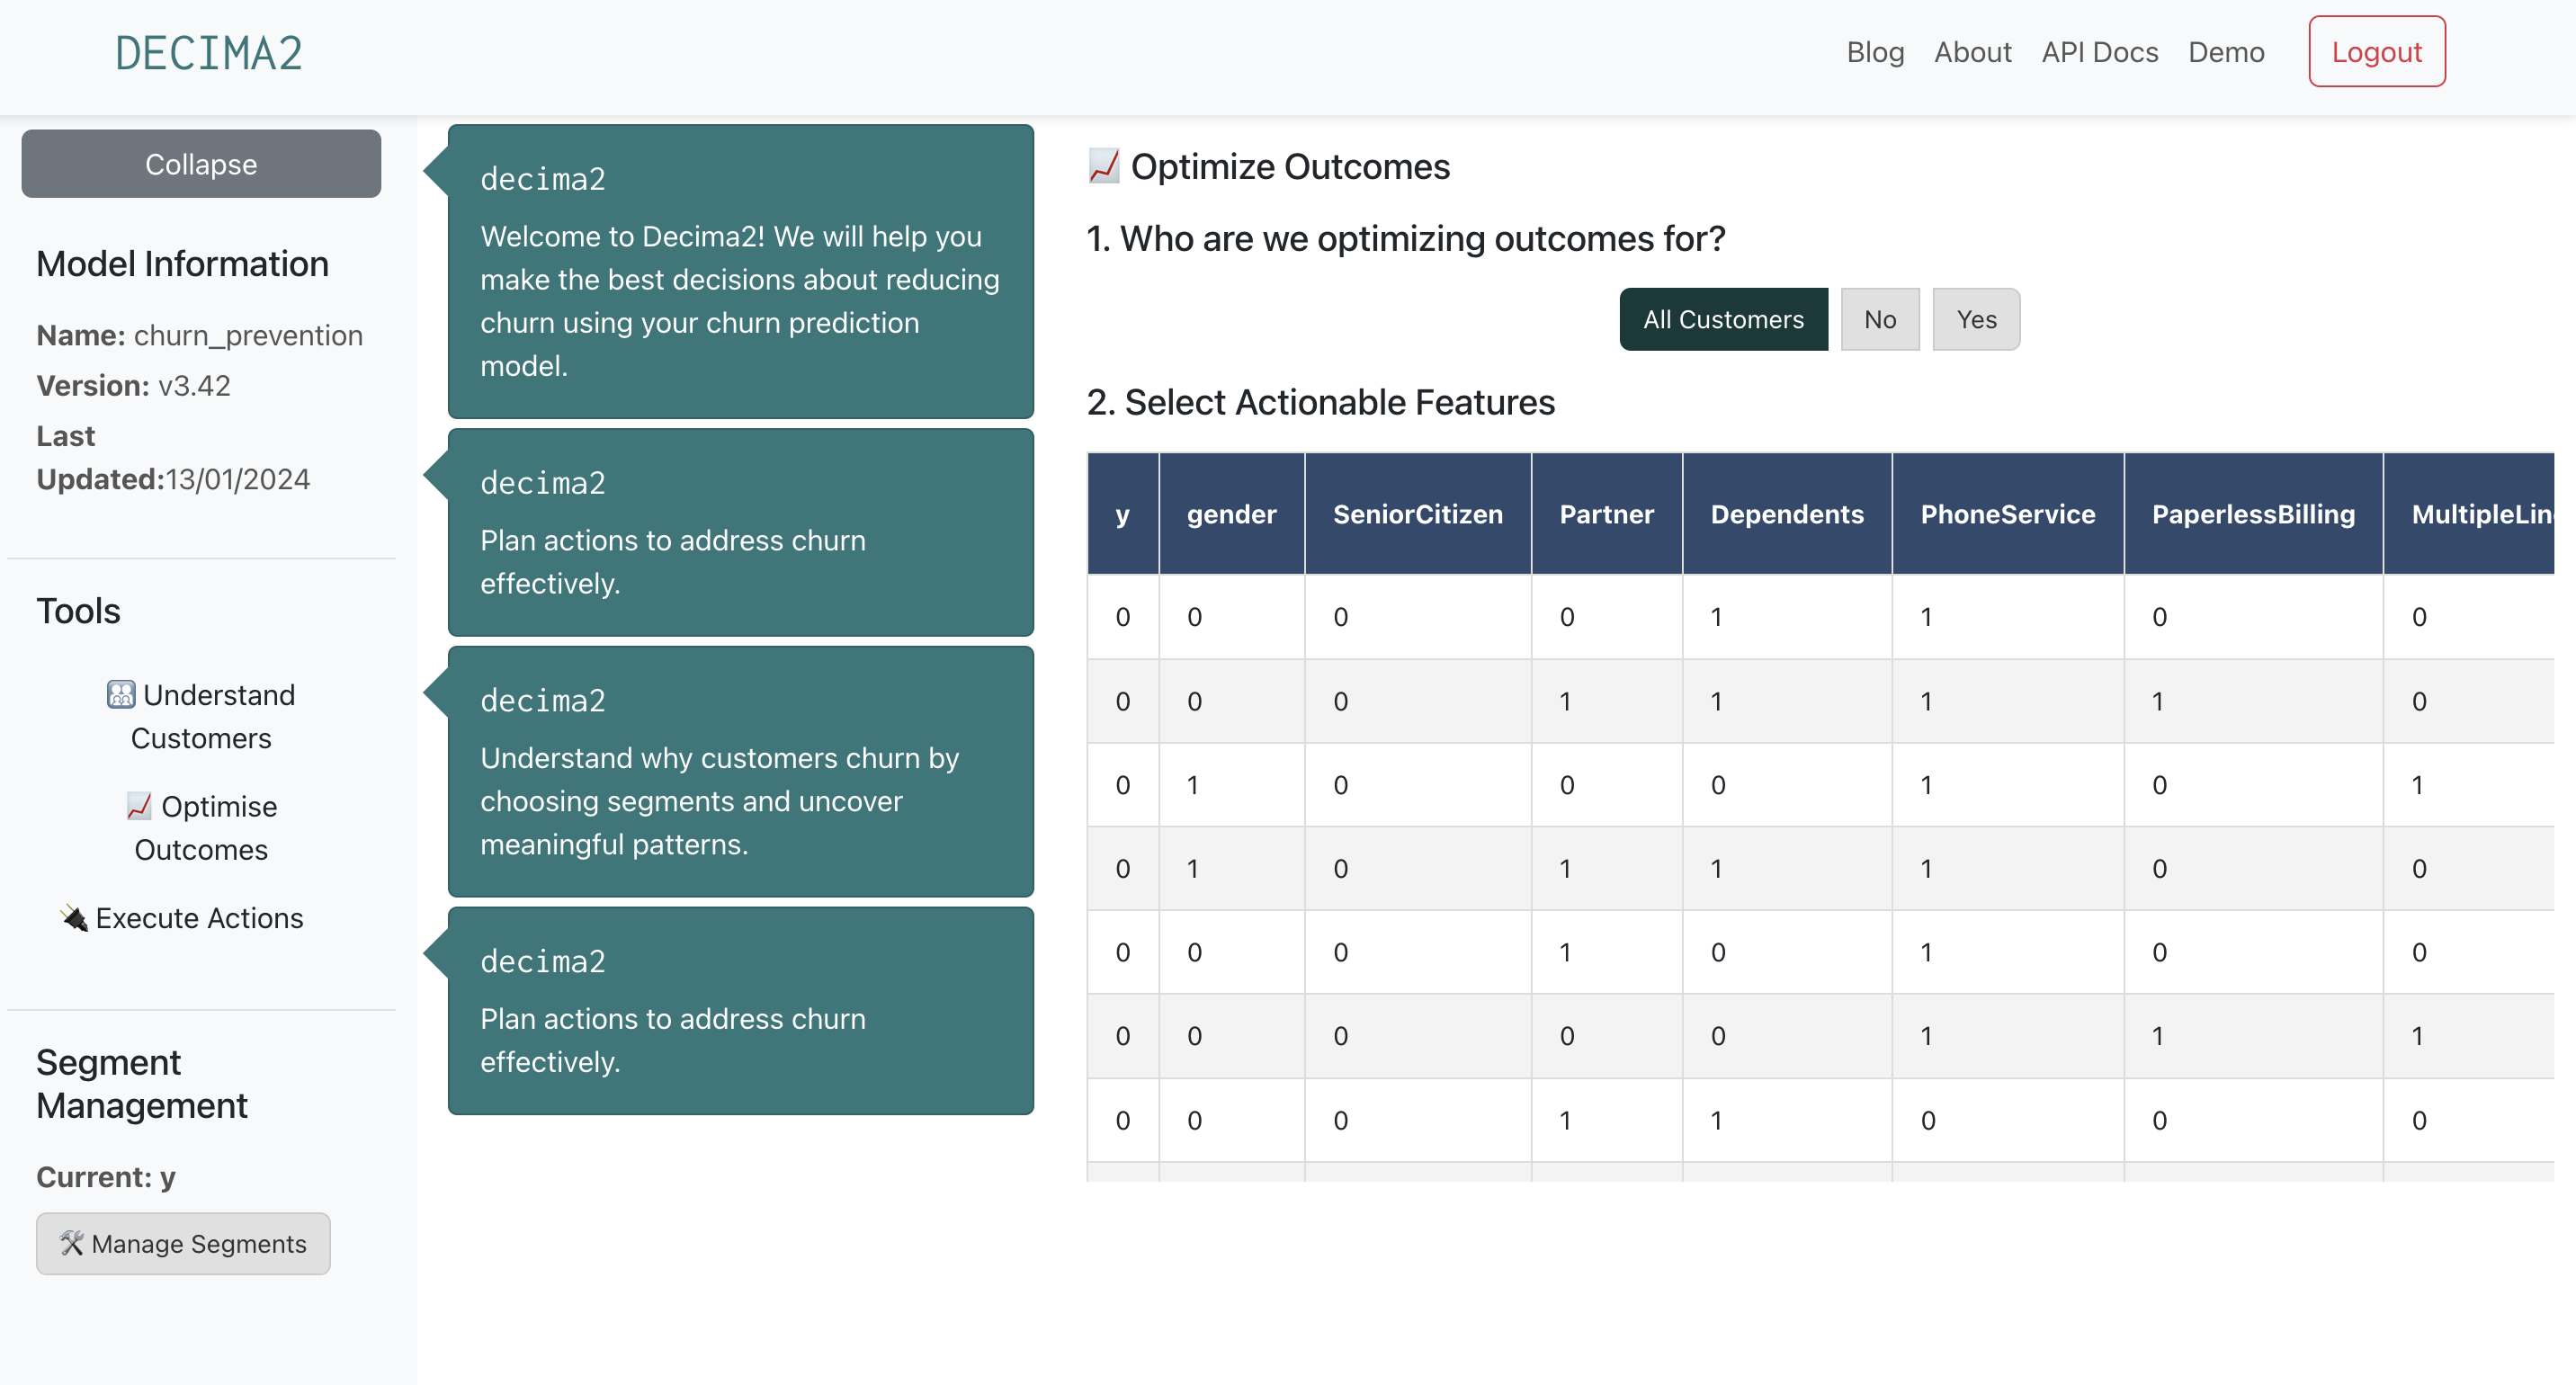Click the version v3.42 text
The width and height of the screenshot is (2576, 1385).
point(194,385)
